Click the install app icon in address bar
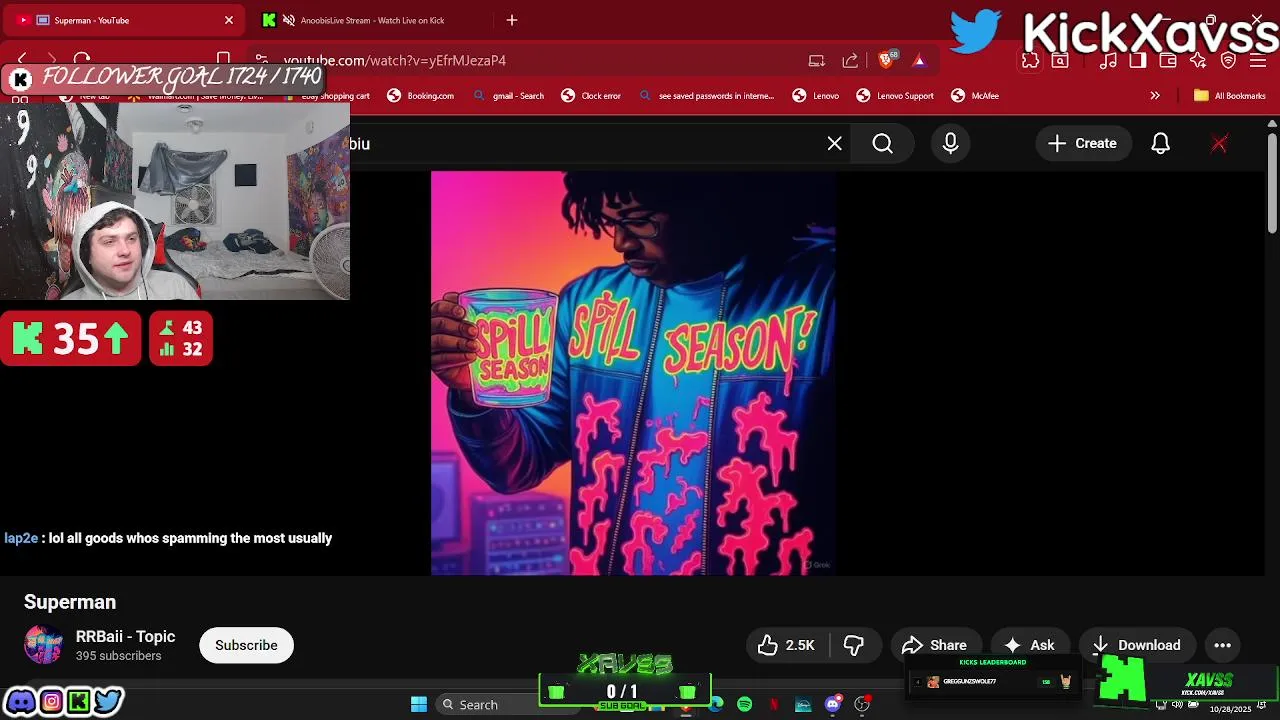 (x=817, y=60)
